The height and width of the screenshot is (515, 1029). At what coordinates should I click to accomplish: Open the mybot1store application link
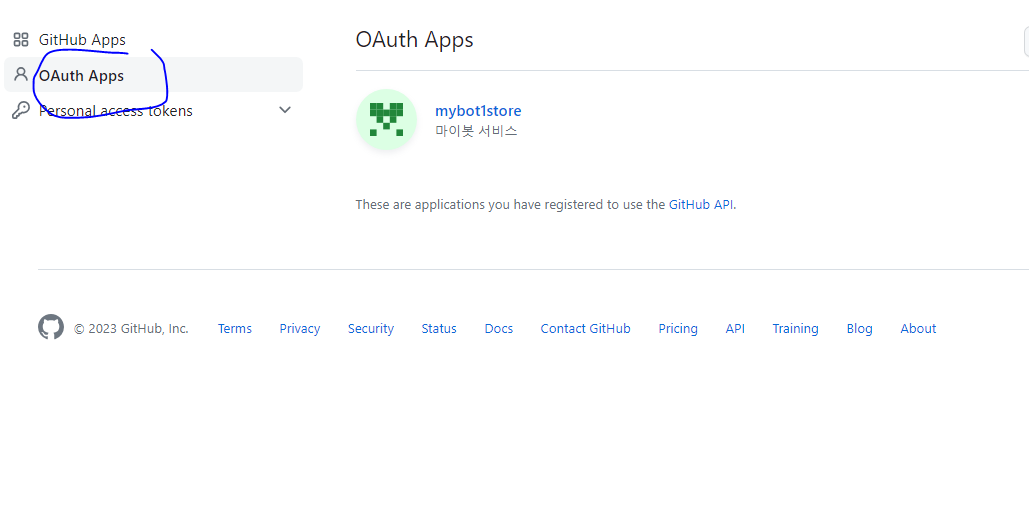pyautogui.click(x=478, y=111)
